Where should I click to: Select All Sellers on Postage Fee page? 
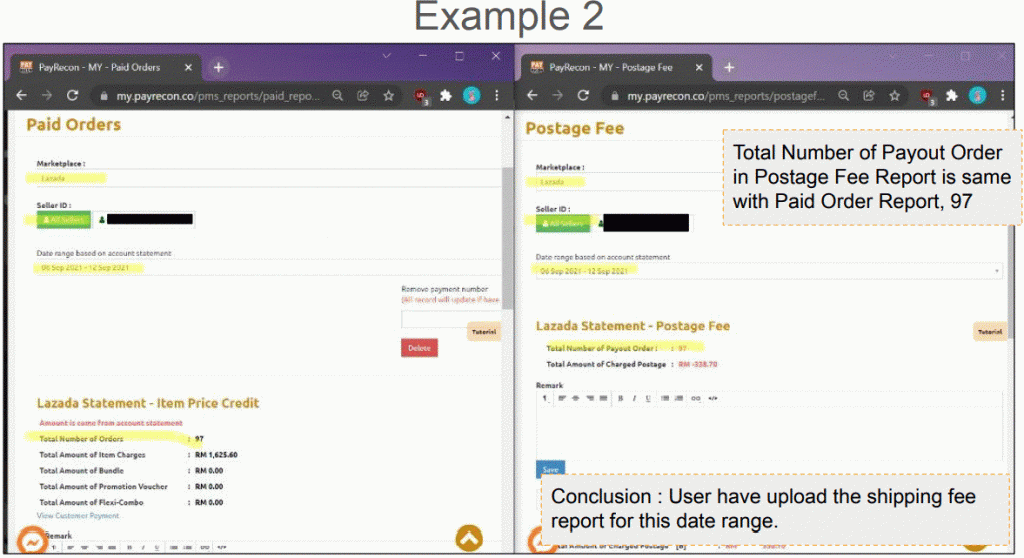coord(563,223)
